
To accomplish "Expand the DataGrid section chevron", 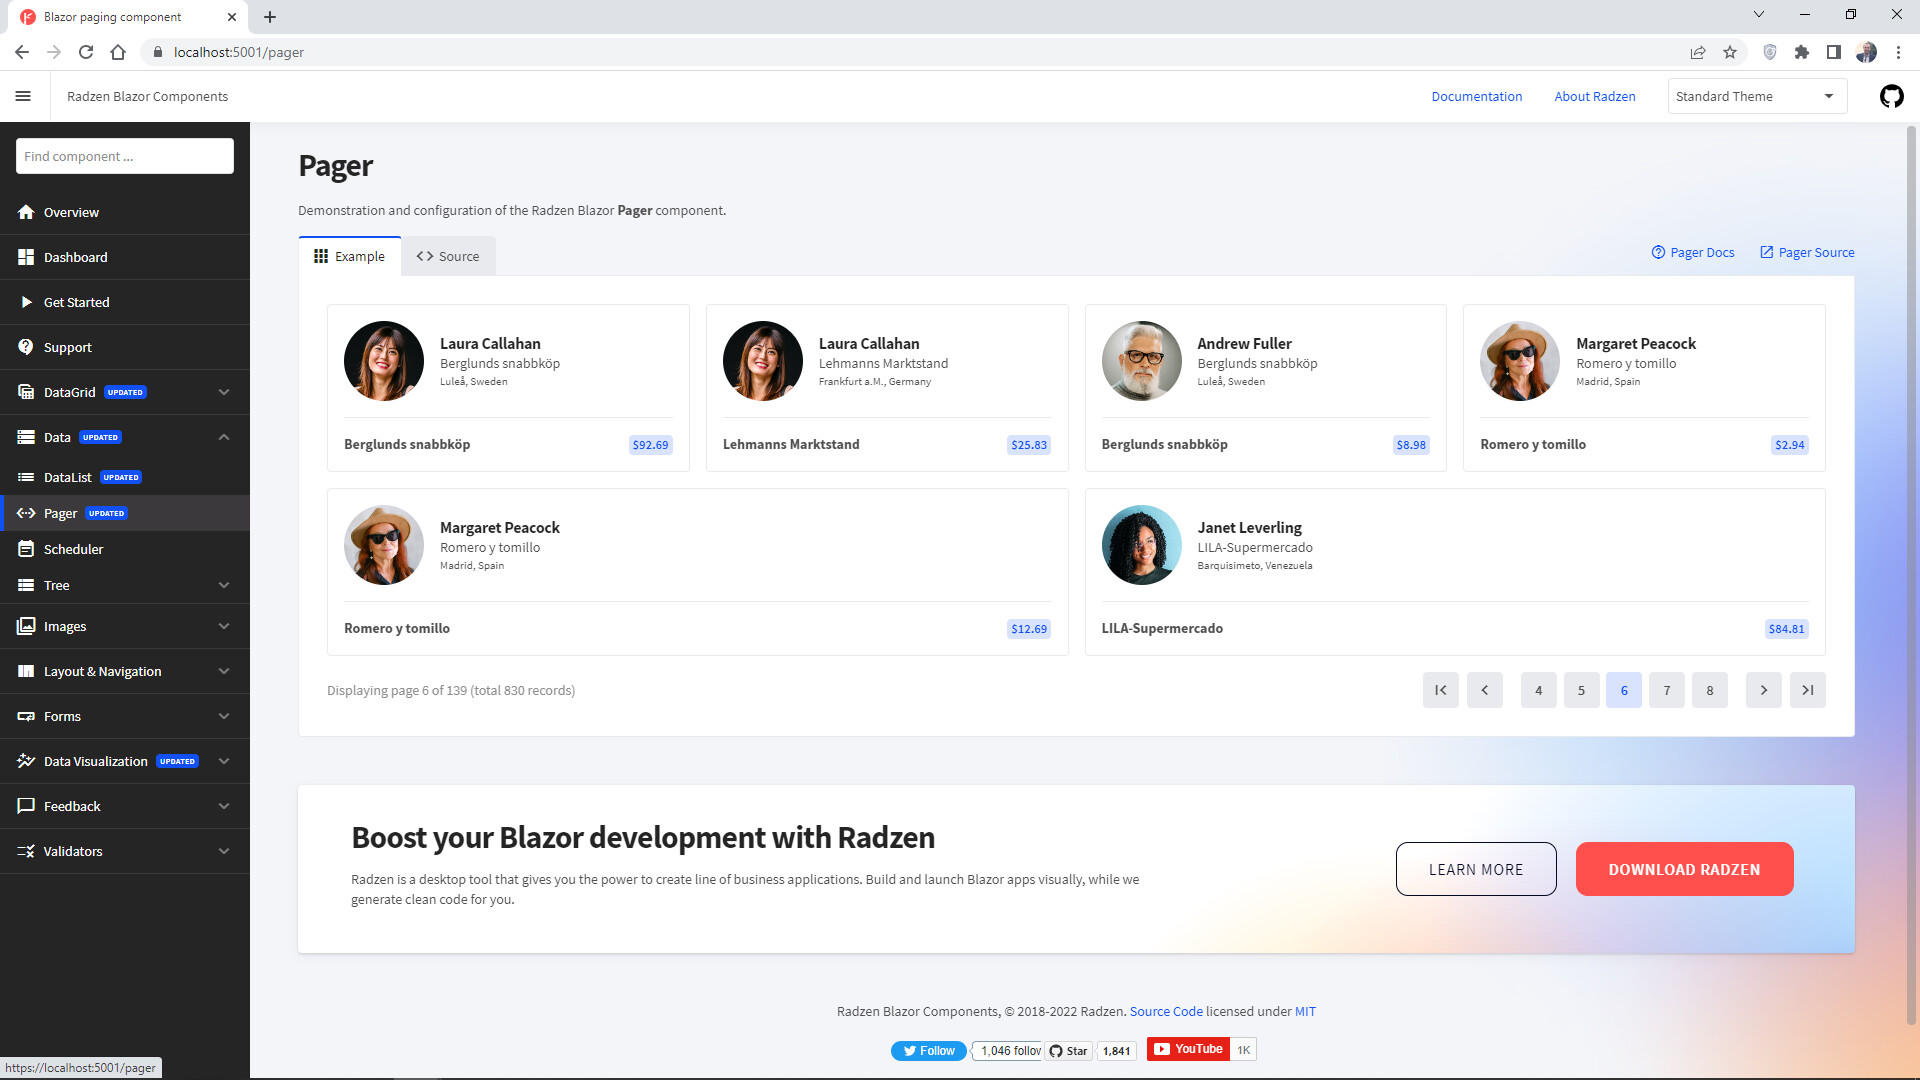I will coord(224,392).
